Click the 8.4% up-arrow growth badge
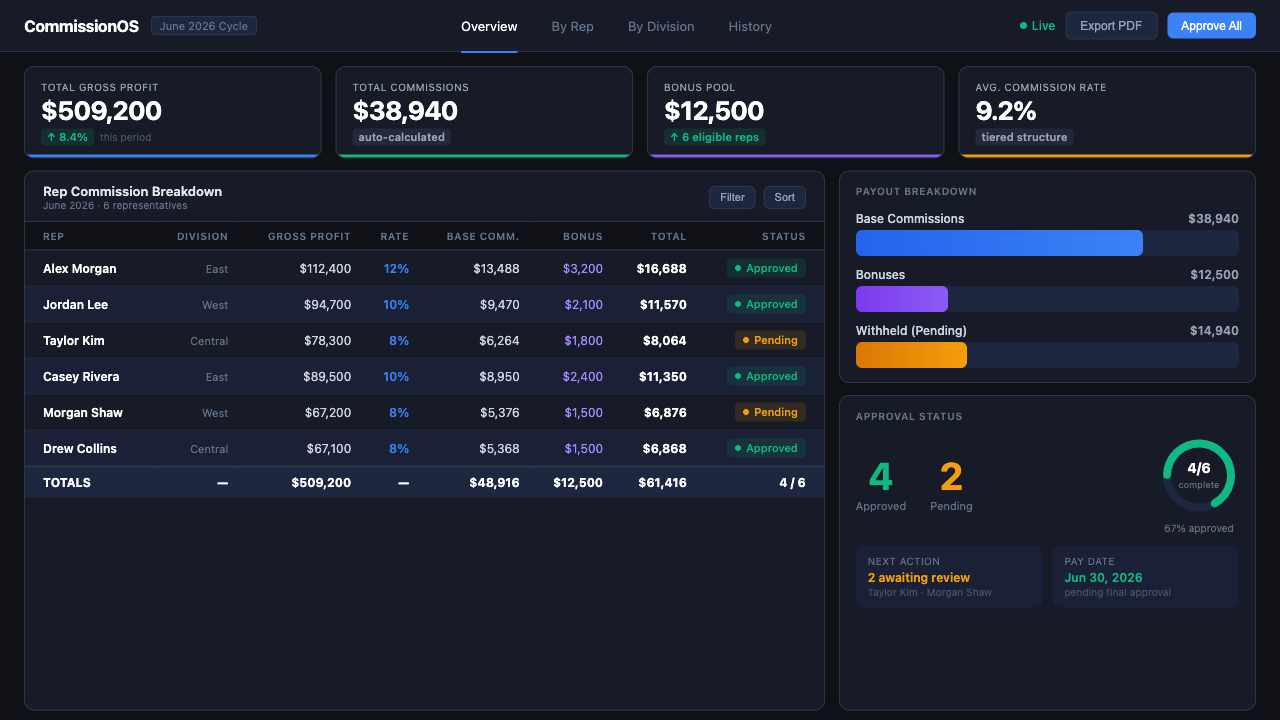This screenshot has height=720, width=1280. [x=67, y=137]
